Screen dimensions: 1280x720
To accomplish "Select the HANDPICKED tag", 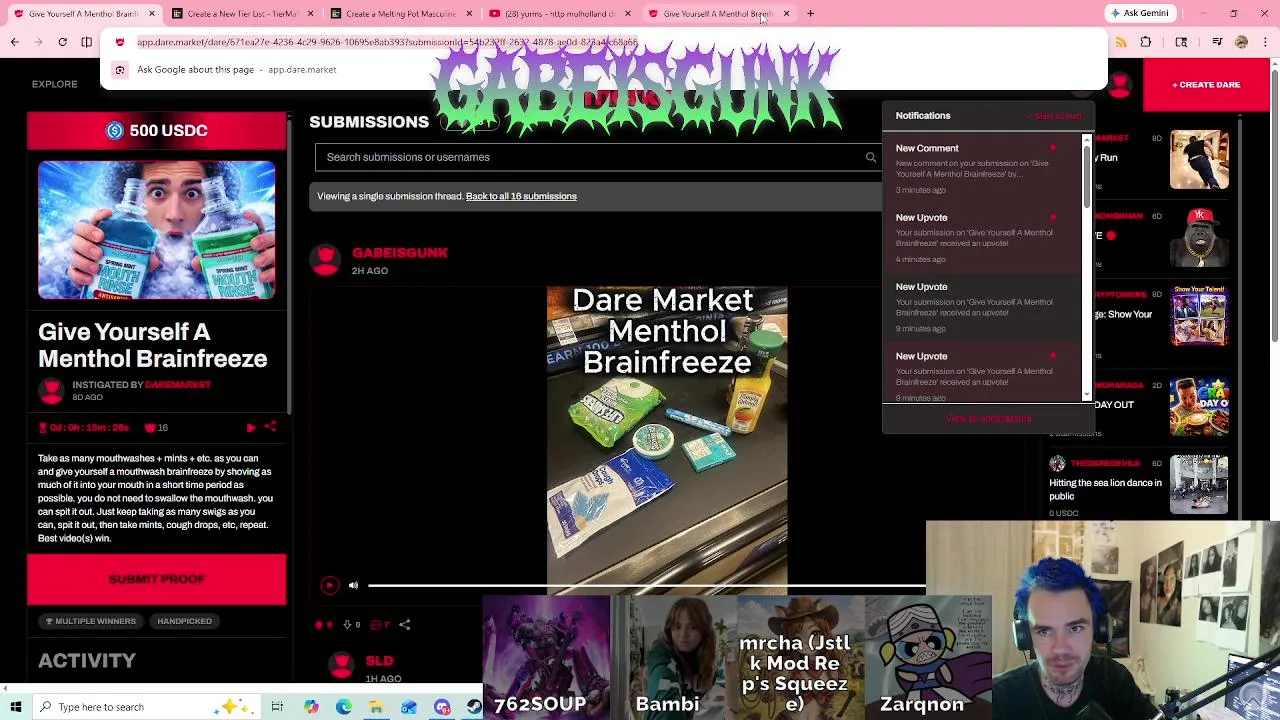I will (x=184, y=621).
